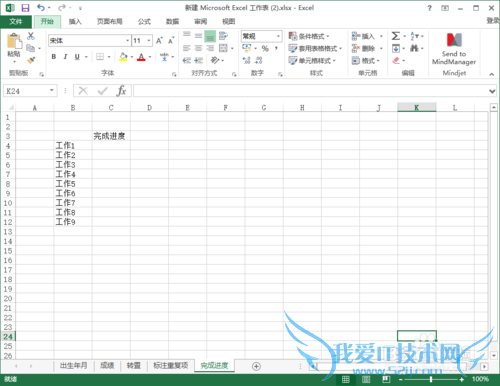Click the Redo arrow icon
Viewport: 500px width, 386px height.
(62, 8)
